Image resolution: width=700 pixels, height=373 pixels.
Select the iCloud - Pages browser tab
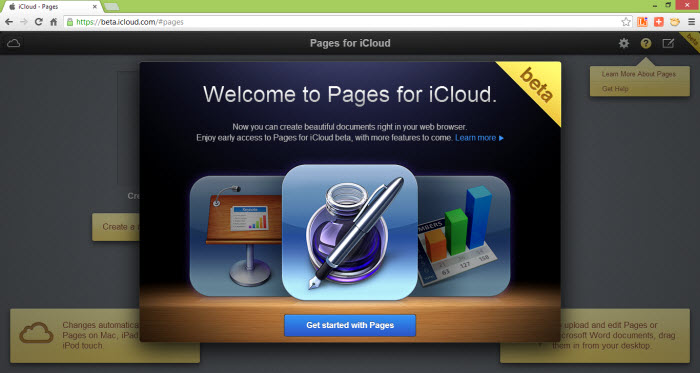tap(52, 7)
